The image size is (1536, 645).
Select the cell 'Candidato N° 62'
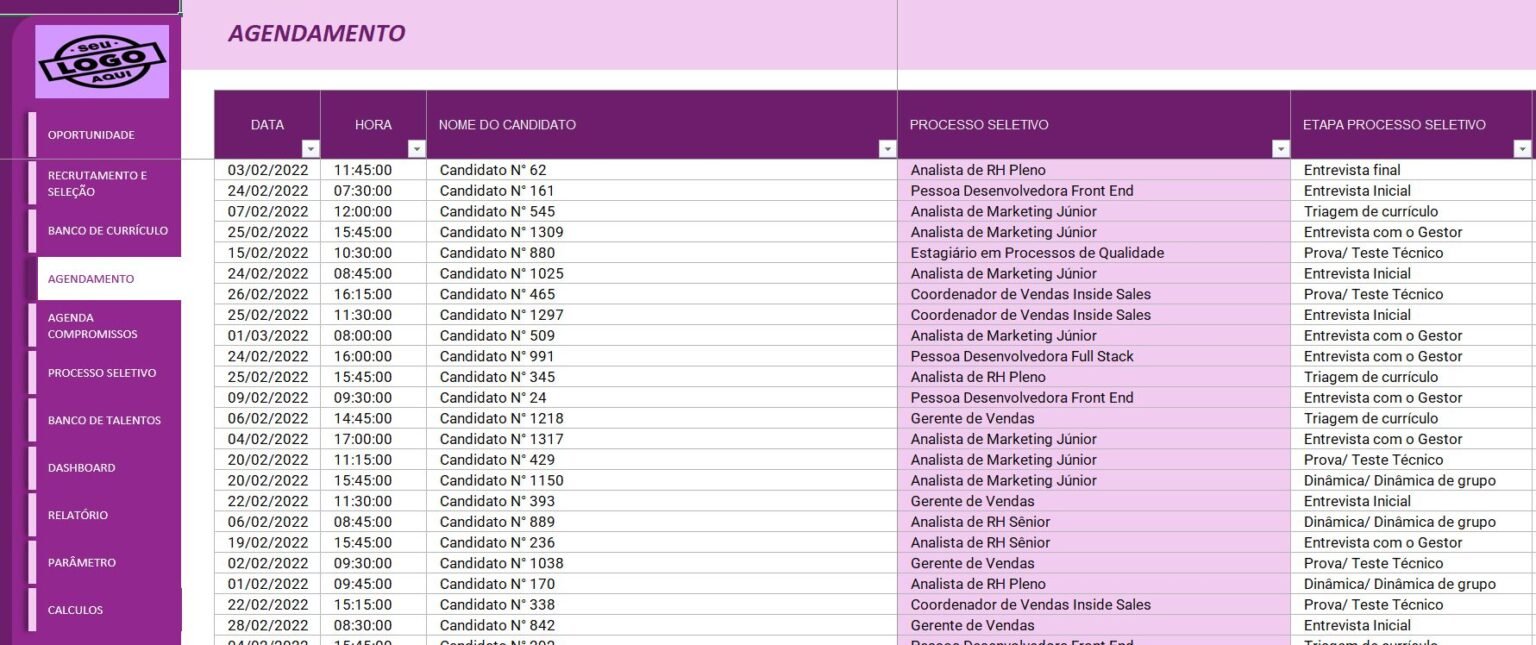[662, 170]
